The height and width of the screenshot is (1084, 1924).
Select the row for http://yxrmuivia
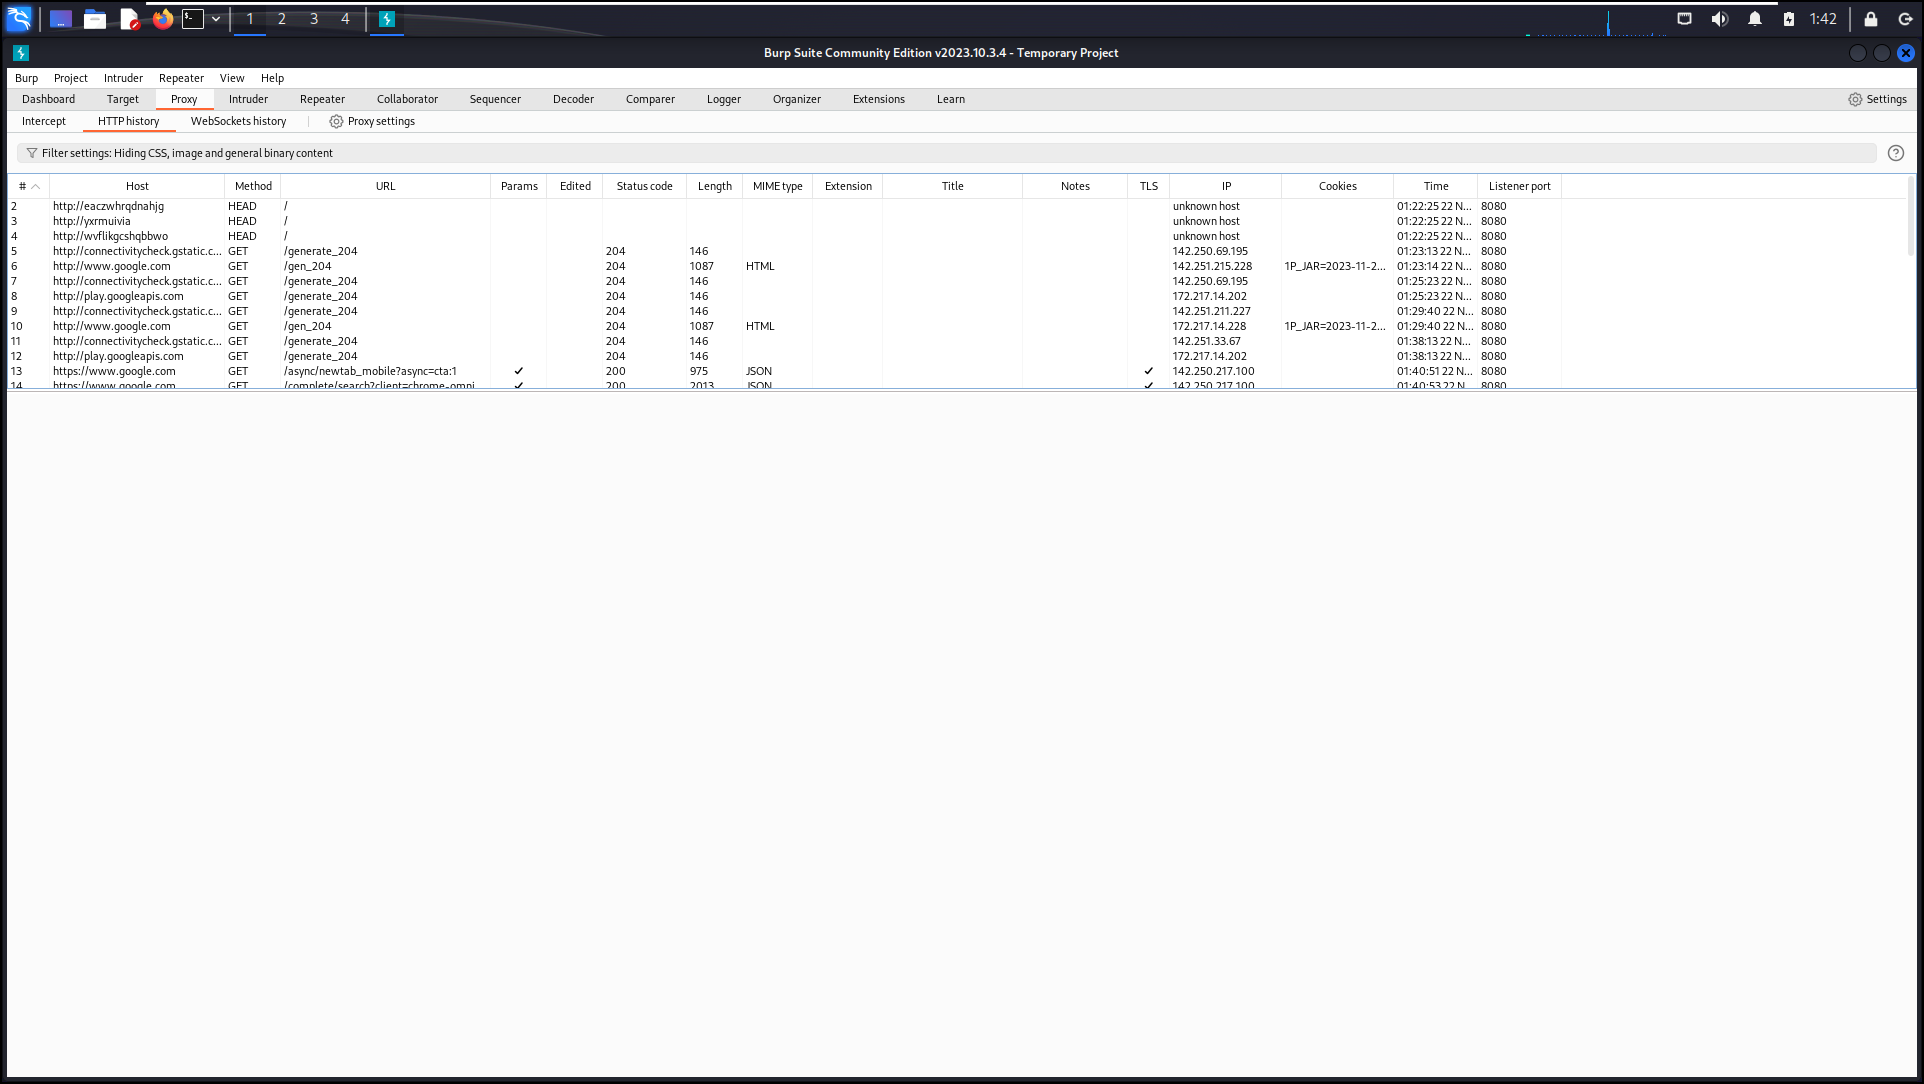tap(958, 221)
